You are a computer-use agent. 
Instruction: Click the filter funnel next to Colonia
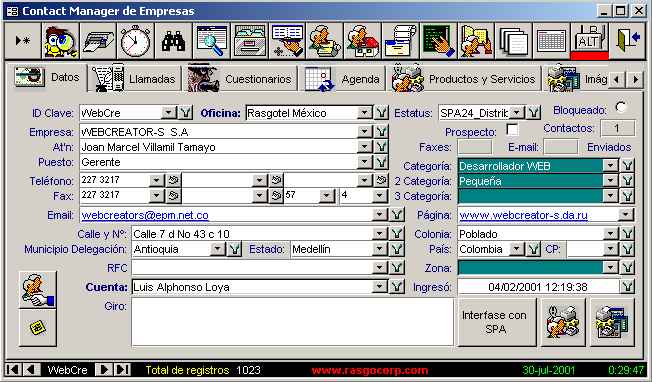tap(627, 234)
